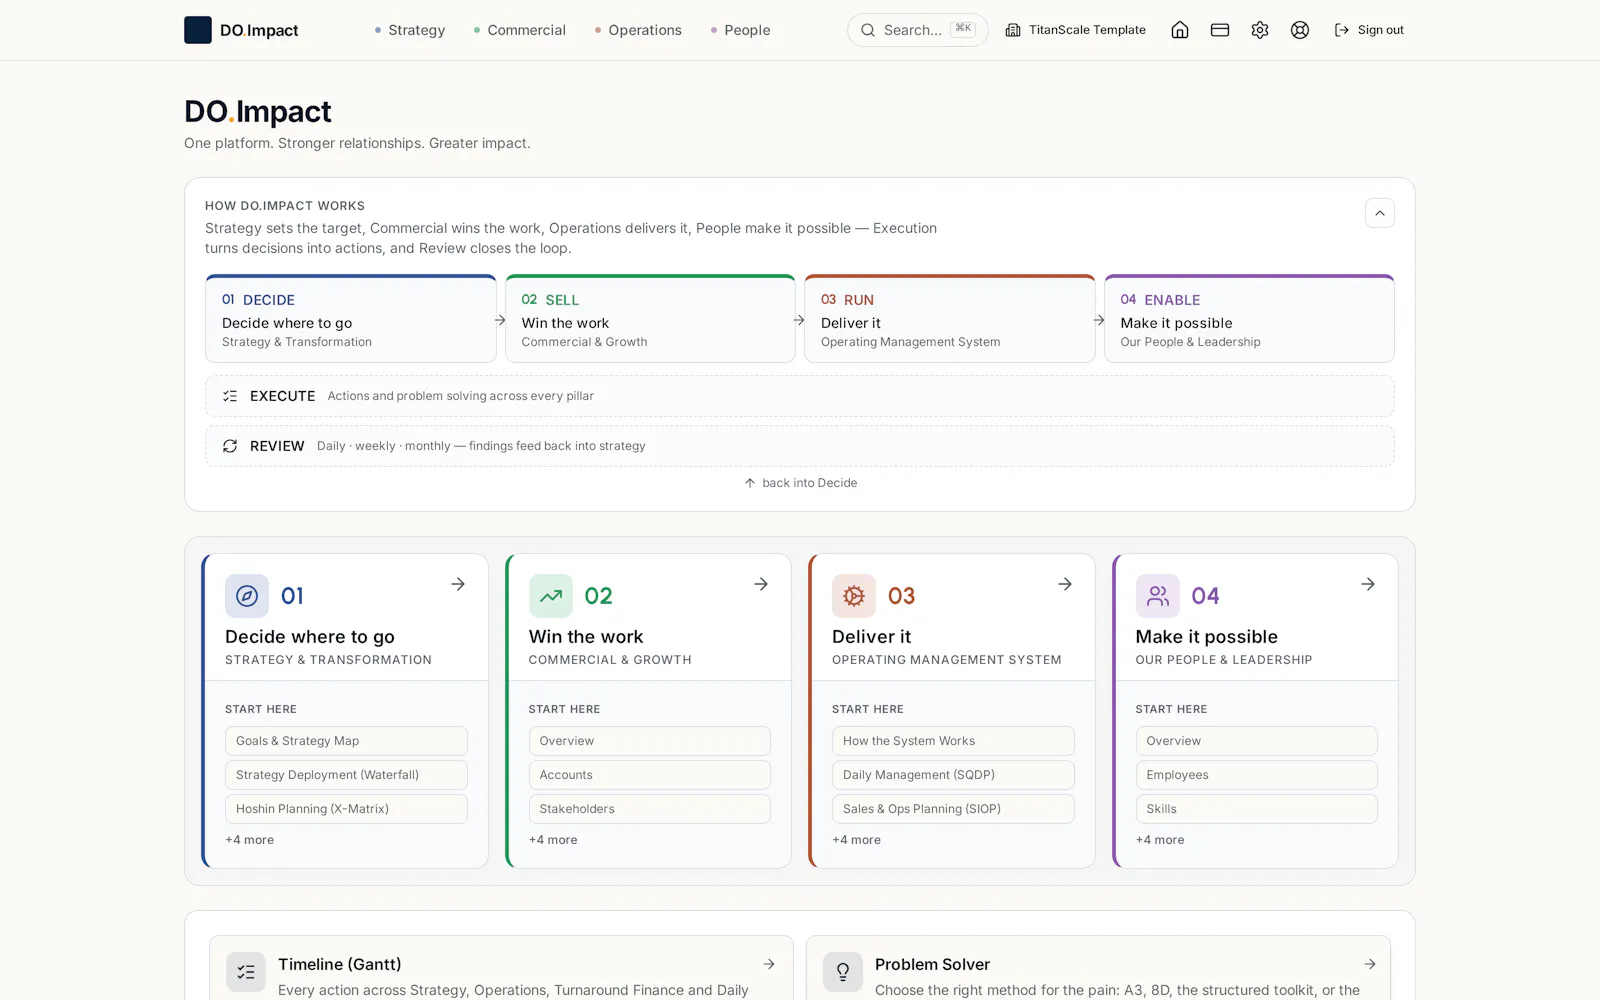Show +4 more under Strategy & Transformation

pyautogui.click(x=249, y=840)
